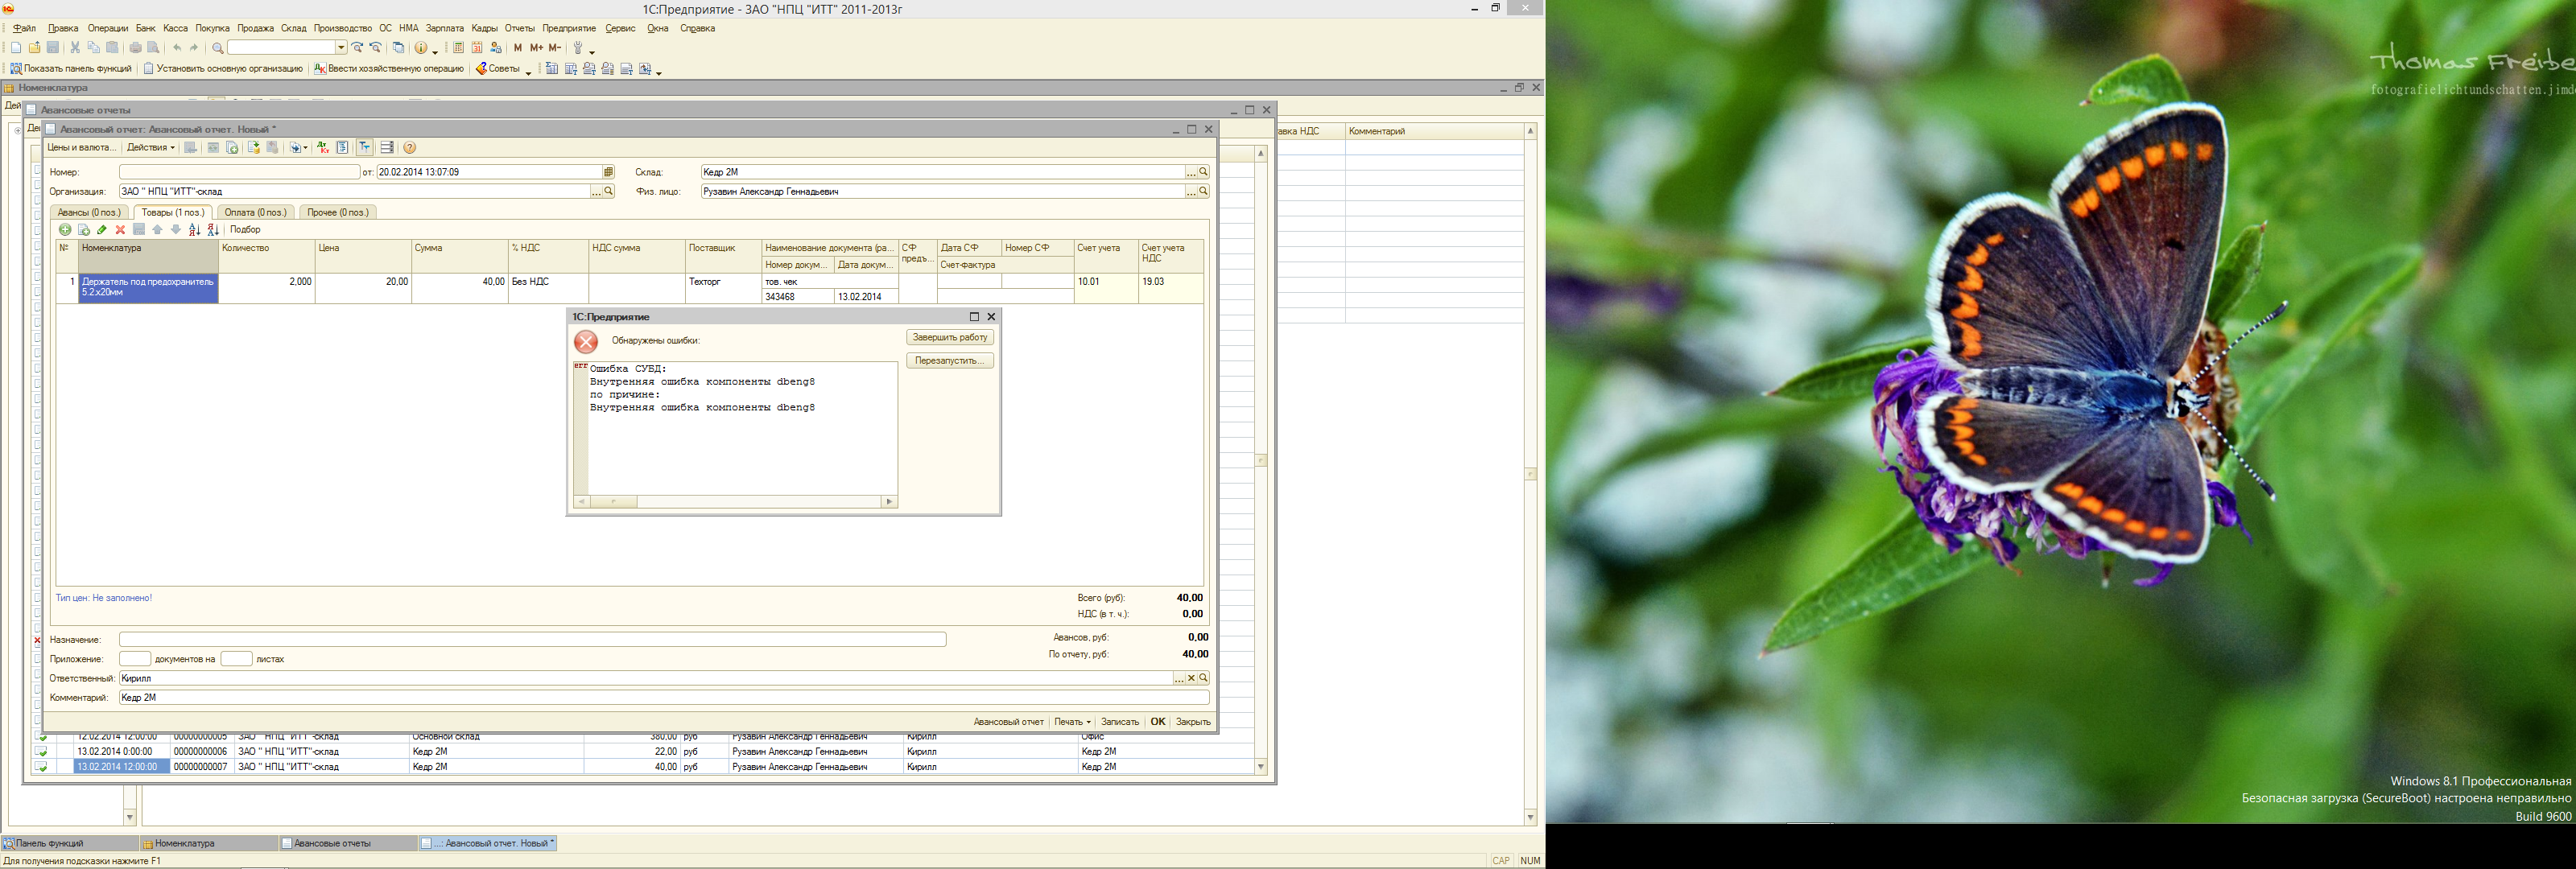Image resolution: width=2576 pixels, height=869 pixels.
Task: Click the Комментарий field containing Кедр 2М
Action: [664, 698]
